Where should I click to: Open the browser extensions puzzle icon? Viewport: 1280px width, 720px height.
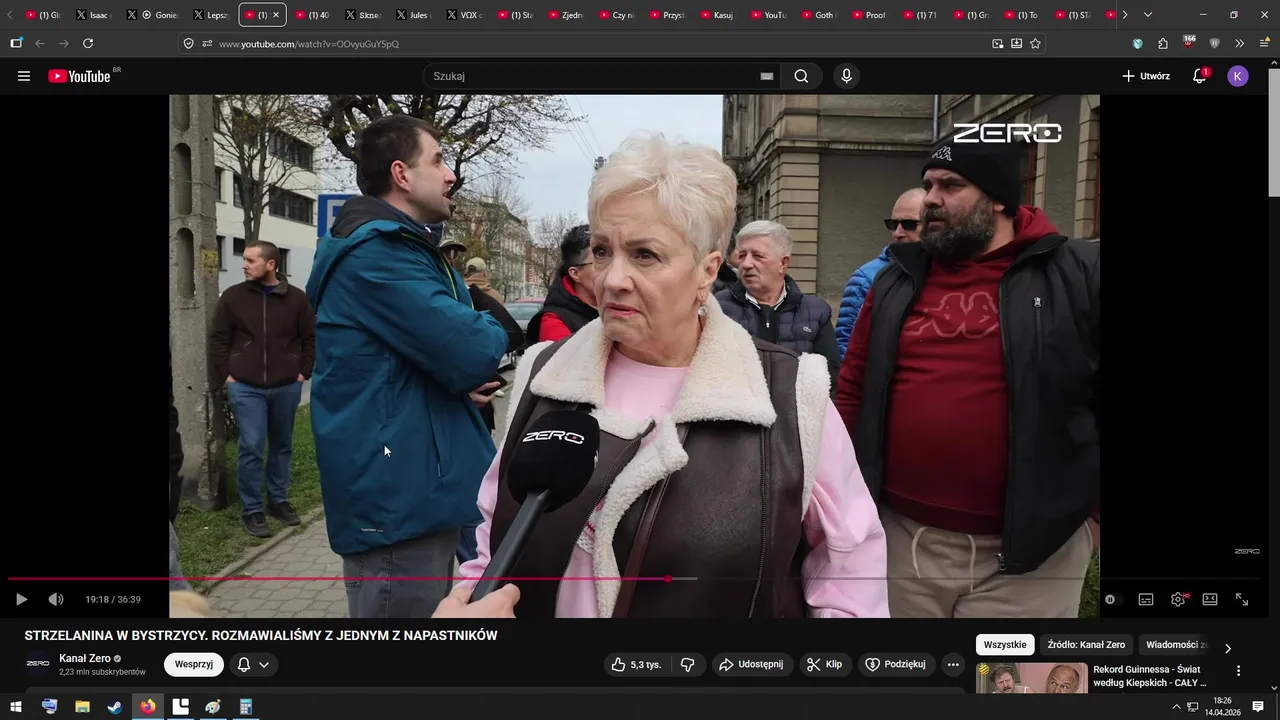coord(1163,43)
